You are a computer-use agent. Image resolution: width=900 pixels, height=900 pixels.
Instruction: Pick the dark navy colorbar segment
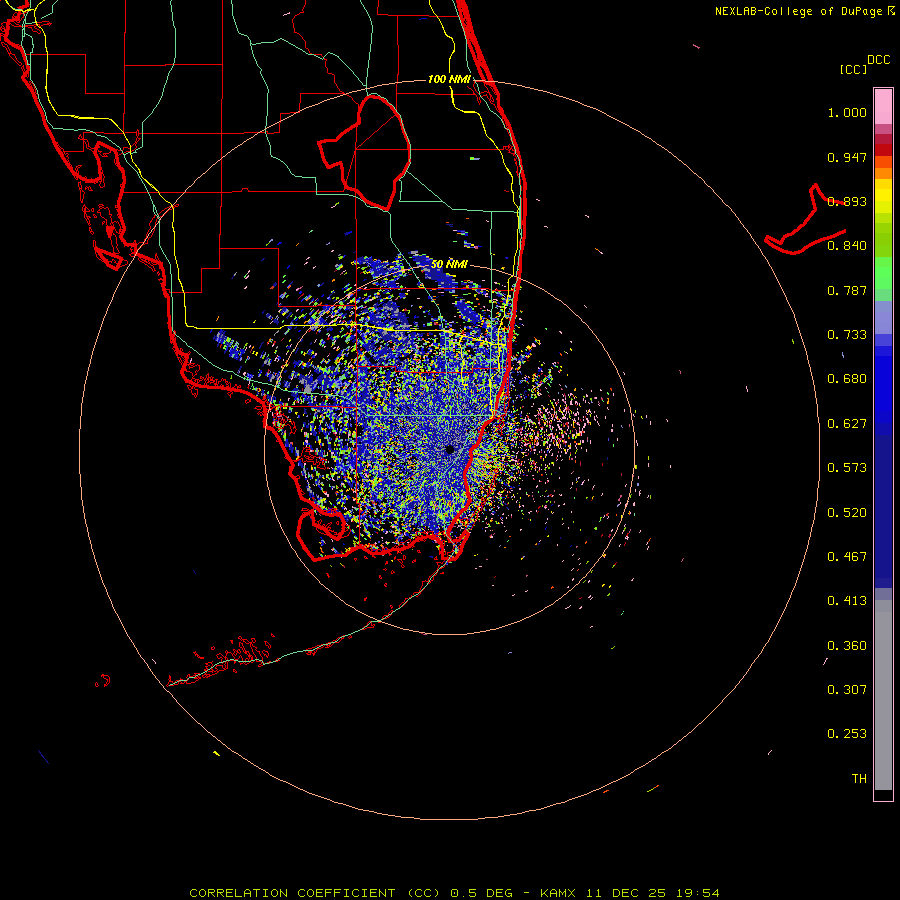pyautogui.click(x=883, y=505)
